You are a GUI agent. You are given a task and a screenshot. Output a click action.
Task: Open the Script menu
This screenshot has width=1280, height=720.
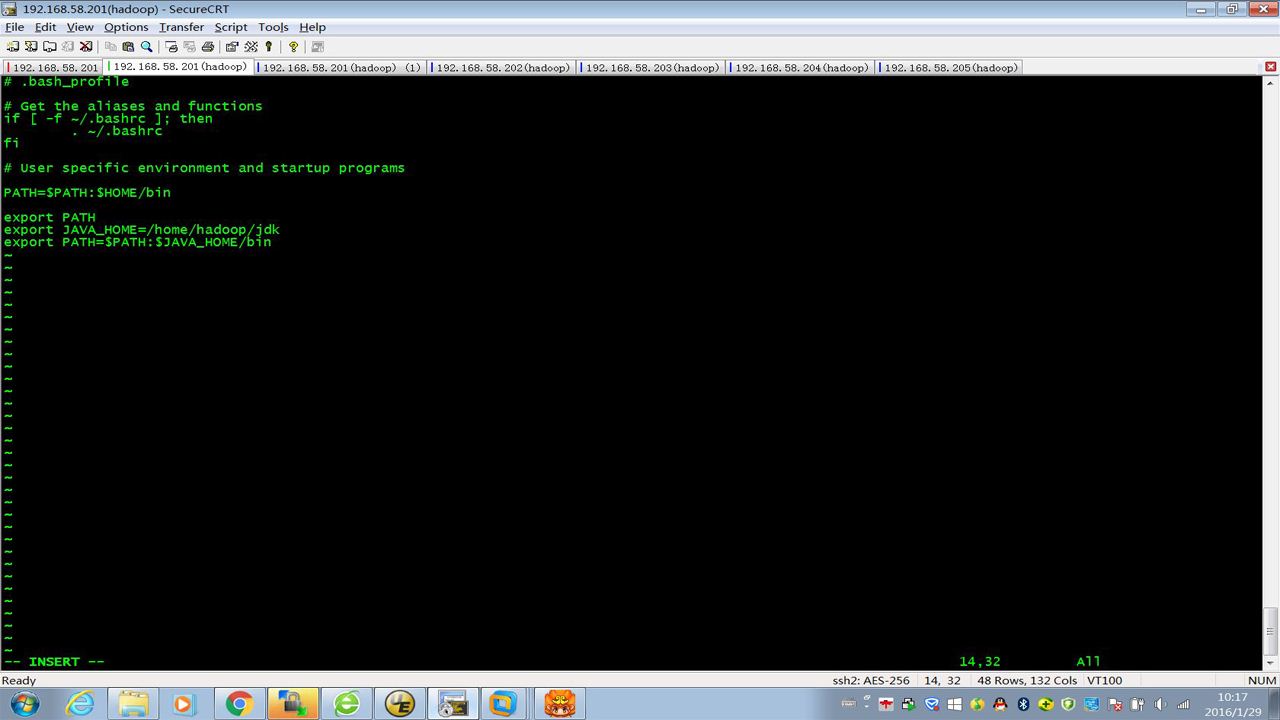pyautogui.click(x=231, y=27)
